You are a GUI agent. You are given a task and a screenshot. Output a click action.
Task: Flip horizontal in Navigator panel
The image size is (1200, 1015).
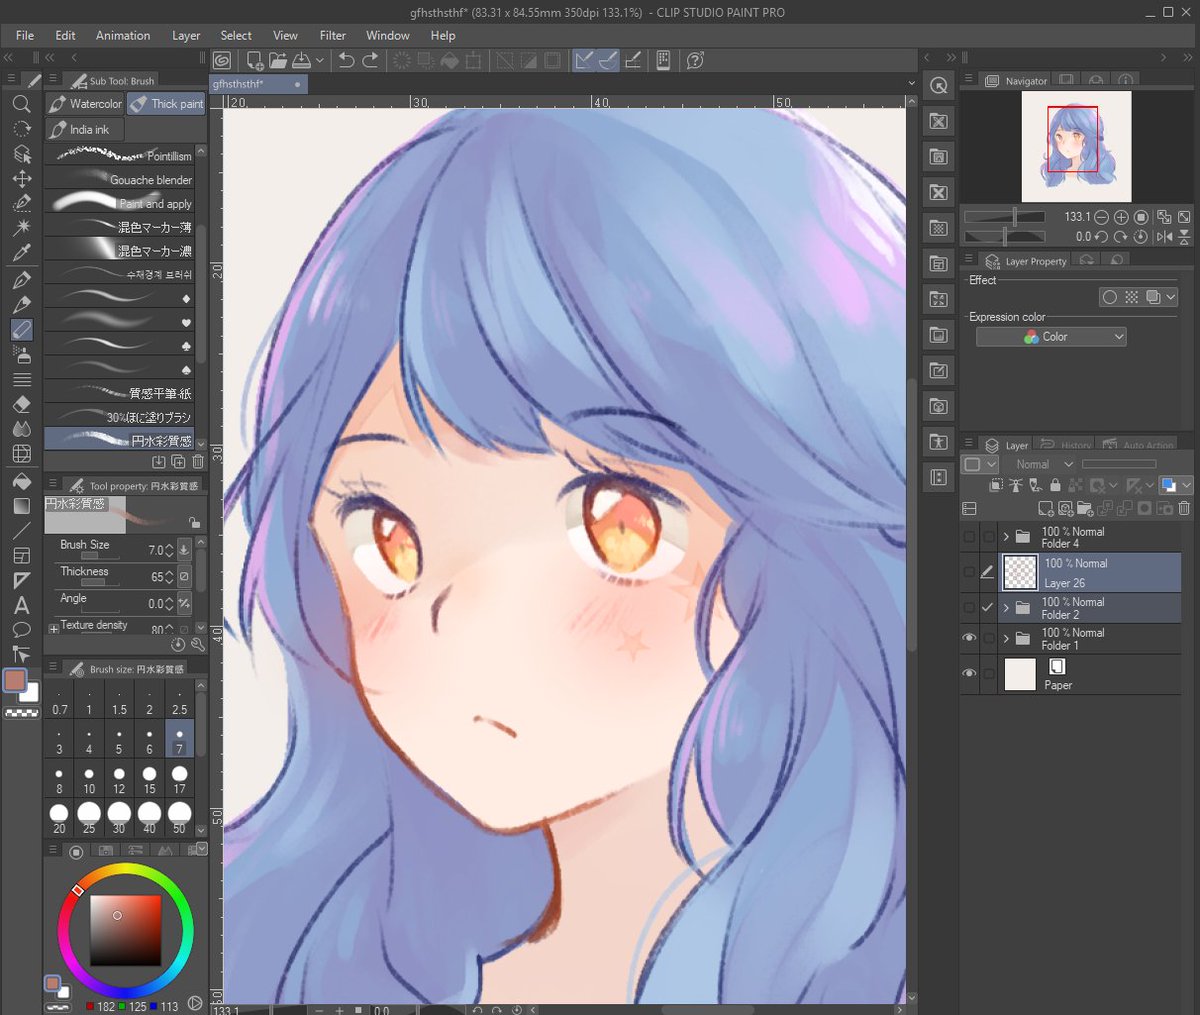click(1164, 237)
